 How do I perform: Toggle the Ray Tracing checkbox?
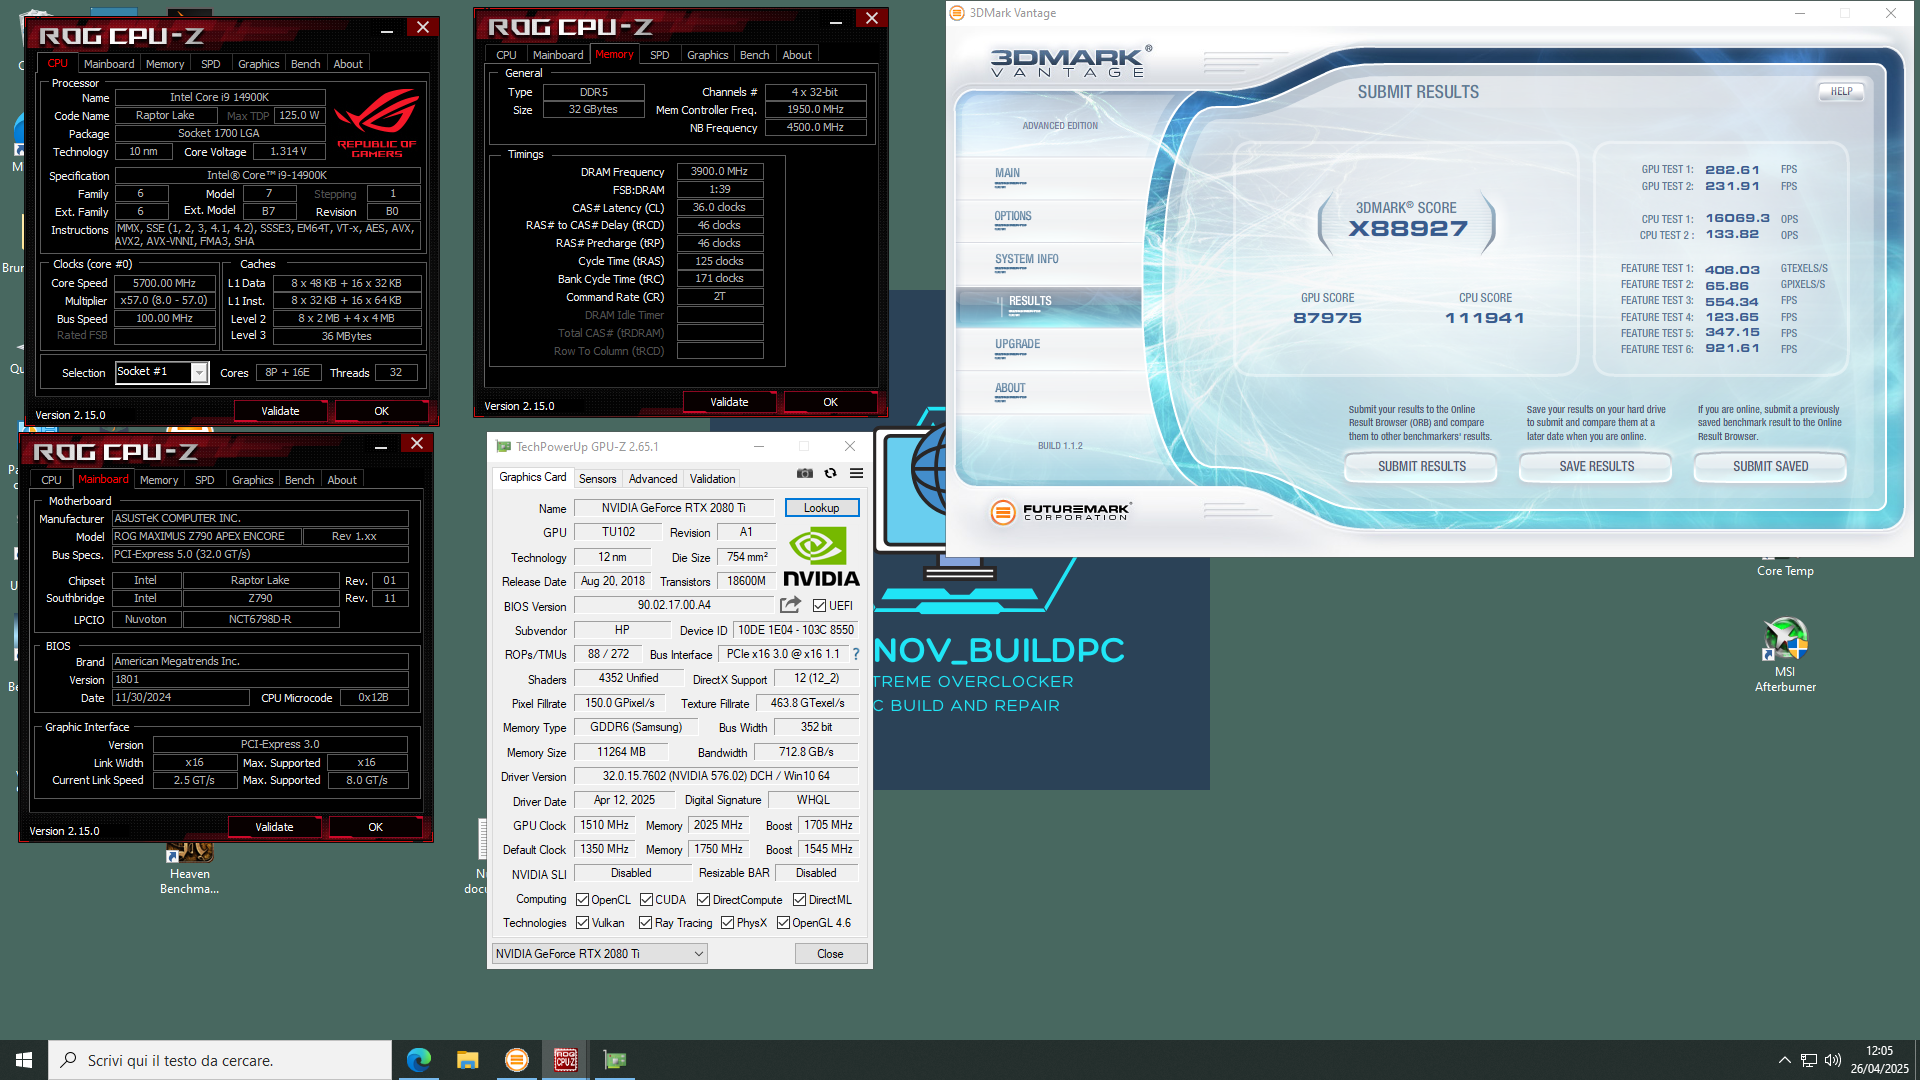tap(645, 922)
